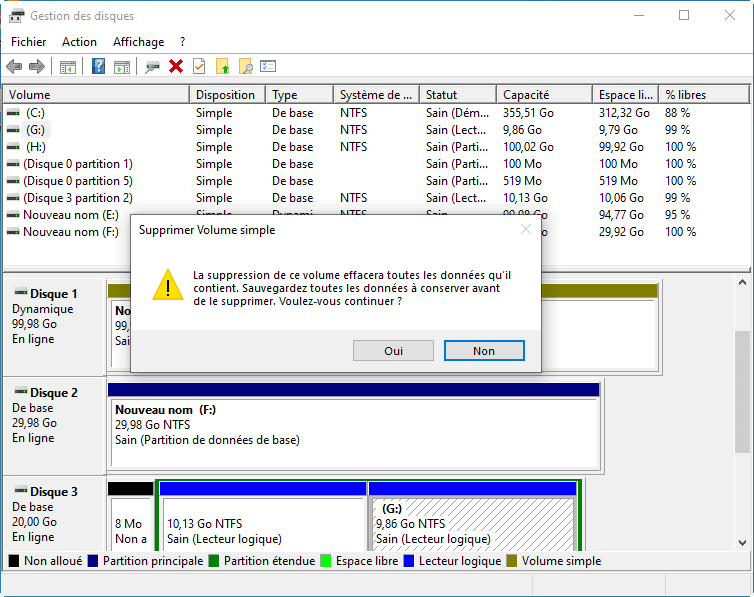The height and width of the screenshot is (597, 754).
Task: Click the disk pane scroll up arrow
Action: 742,283
